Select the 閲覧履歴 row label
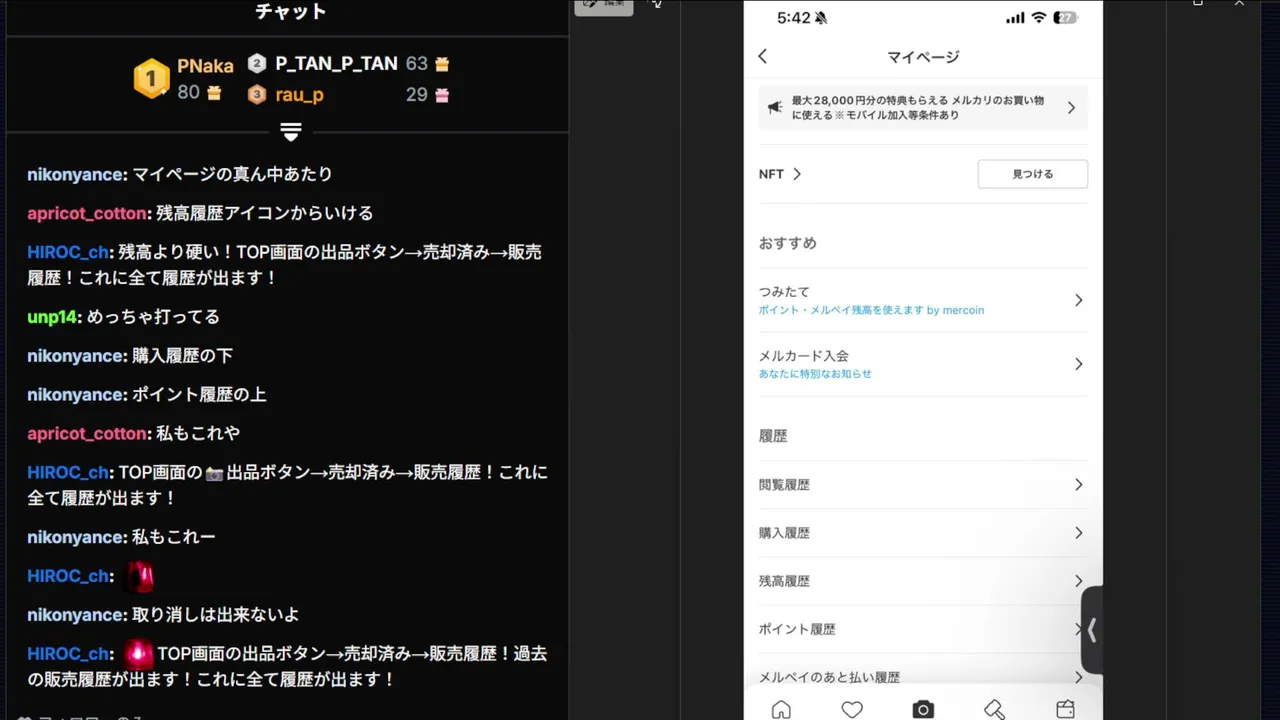The height and width of the screenshot is (720, 1280). click(x=784, y=485)
